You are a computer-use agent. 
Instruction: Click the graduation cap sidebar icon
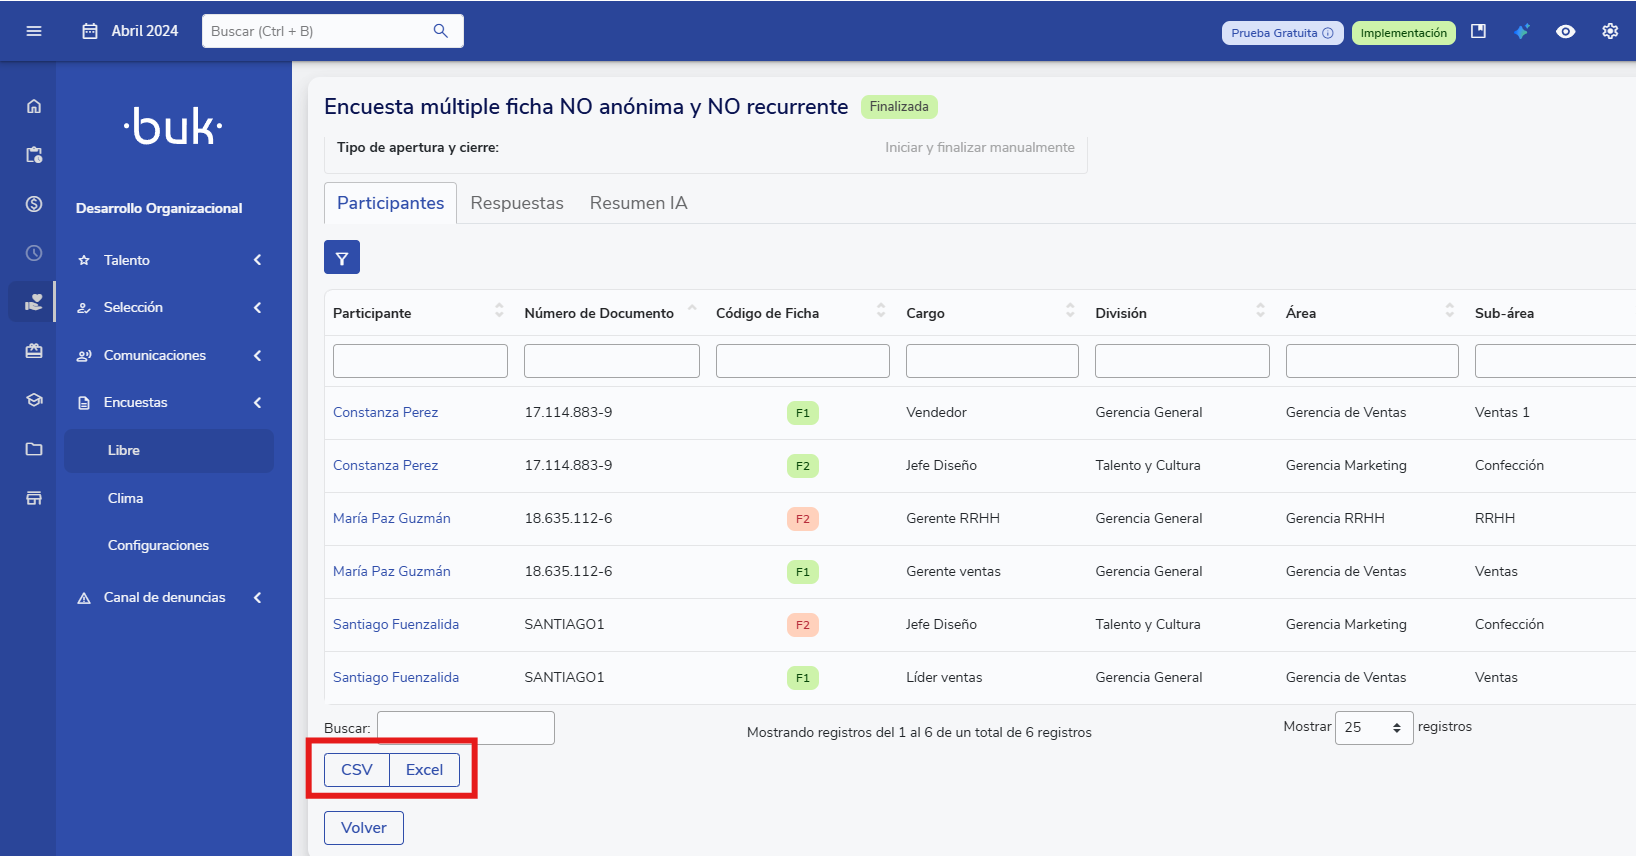pyautogui.click(x=34, y=400)
